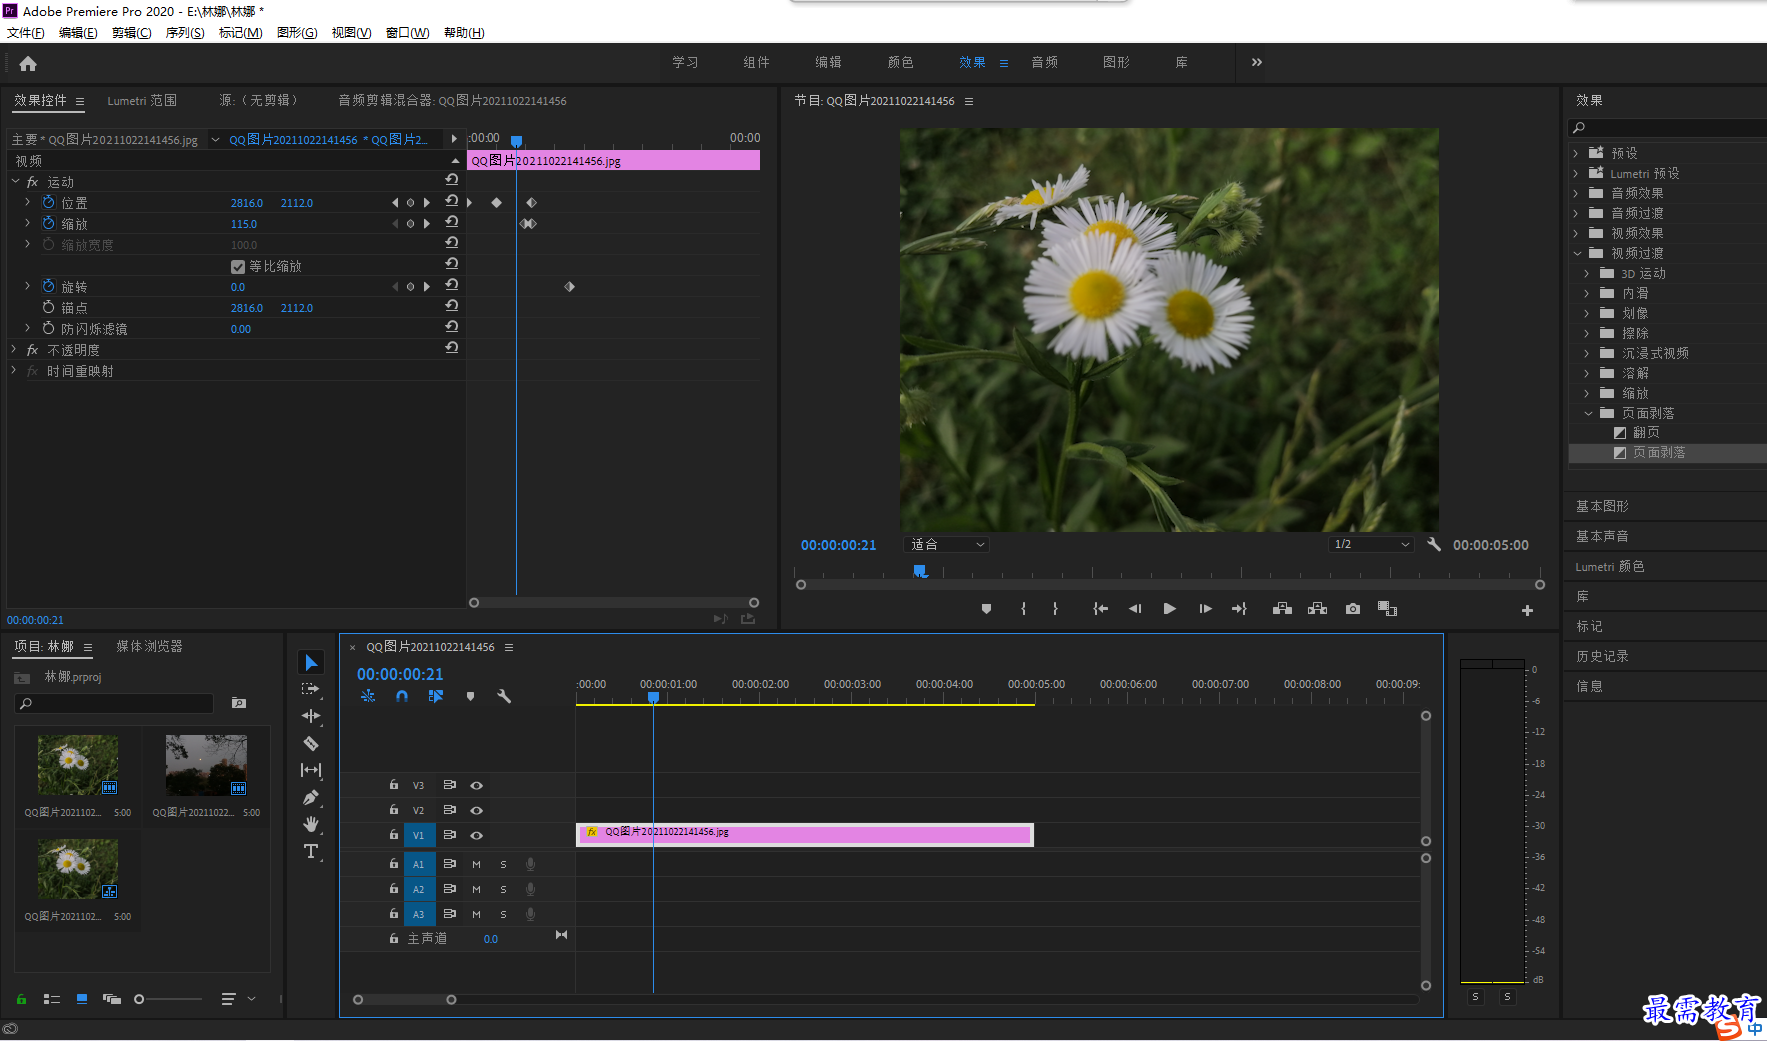Collapse the 运动 effect group
Image resolution: width=1767 pixels, height=1041 pixels.
(x=15, y=182)
